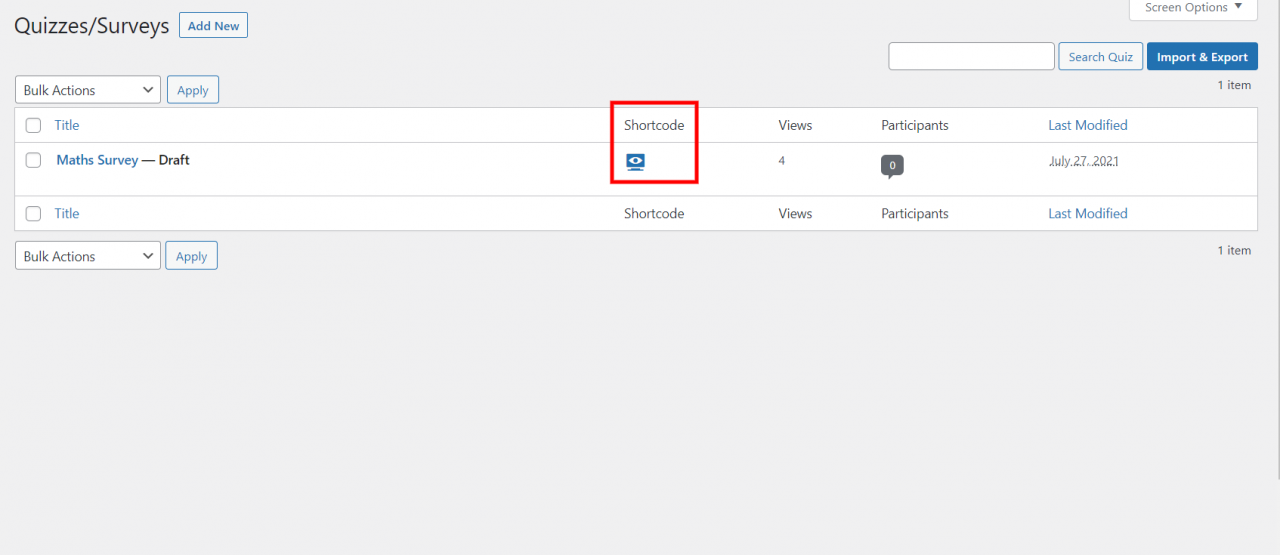1280x555 pixels.
Task: Click the Screen Options arrow icon
Action: click(x=1239, y=7)
